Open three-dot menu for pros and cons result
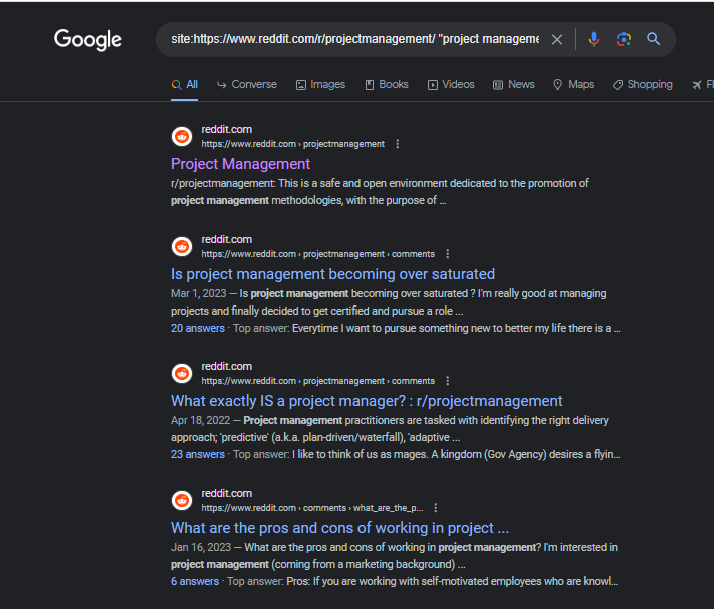The image size is (715, 610). [x=436, y=508]
